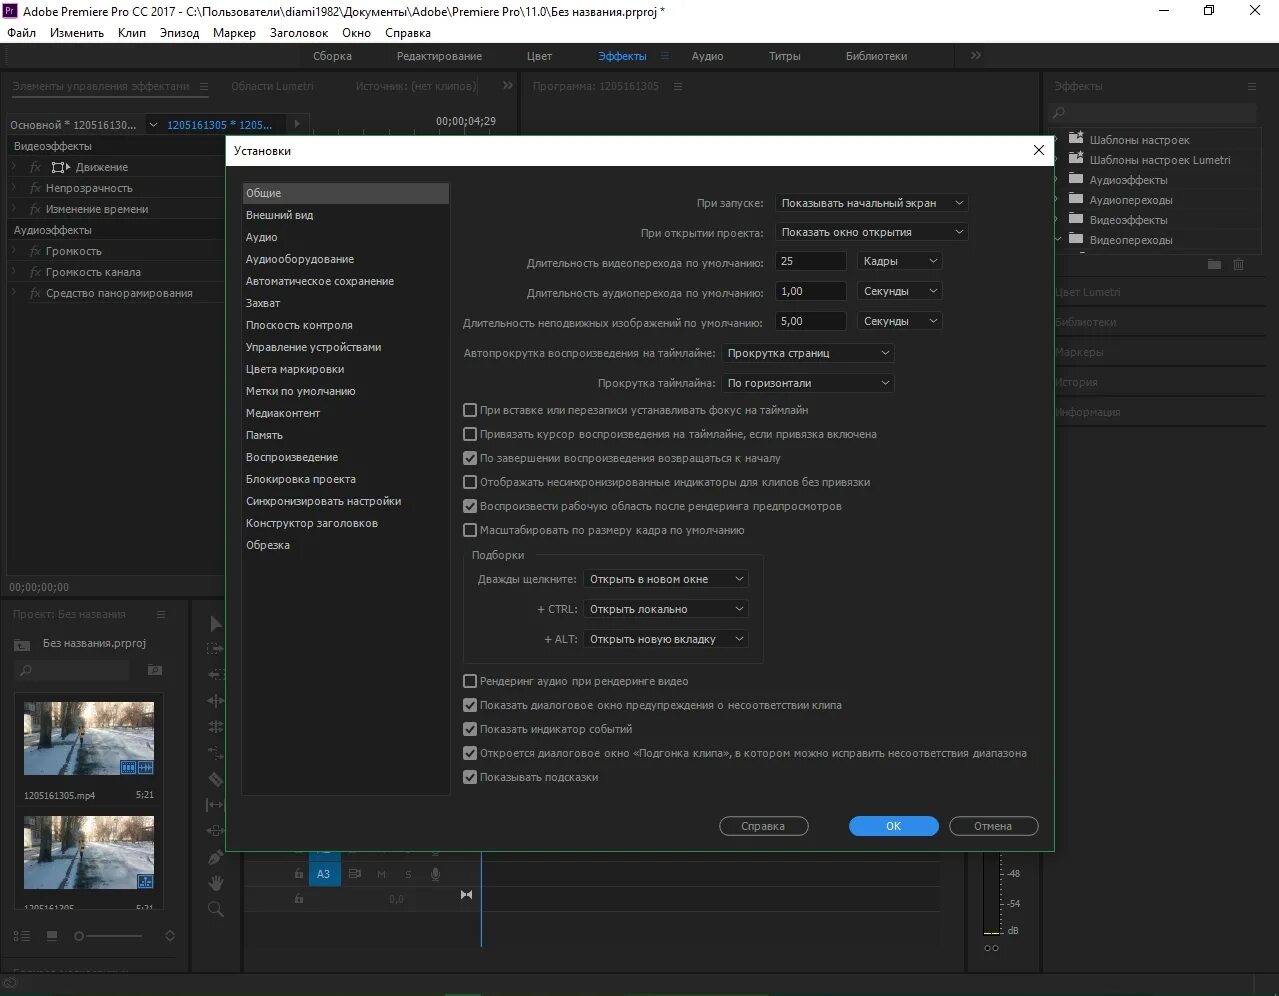Image resolution: width=1279 pixels, height=996 pixels.
Task: Uncheck По завершении воспроизведения возвращаться к началу
Action: 470,458
